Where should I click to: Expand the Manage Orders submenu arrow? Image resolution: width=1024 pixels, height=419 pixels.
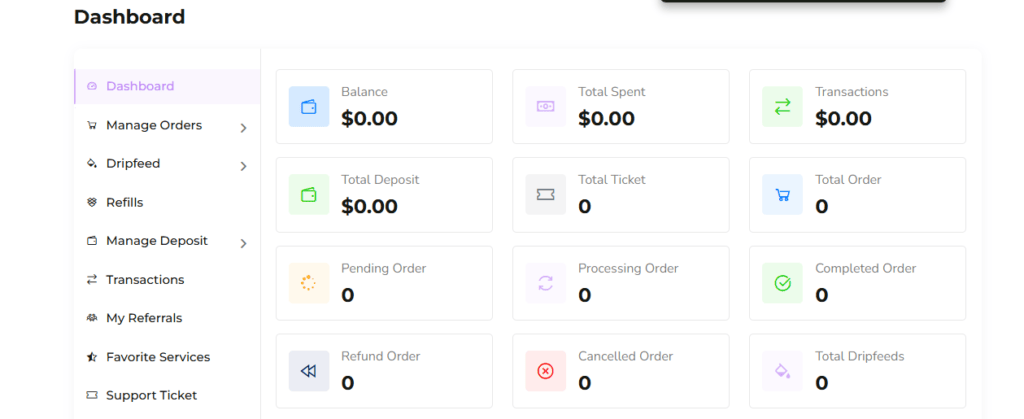click(x=243, y=128)
